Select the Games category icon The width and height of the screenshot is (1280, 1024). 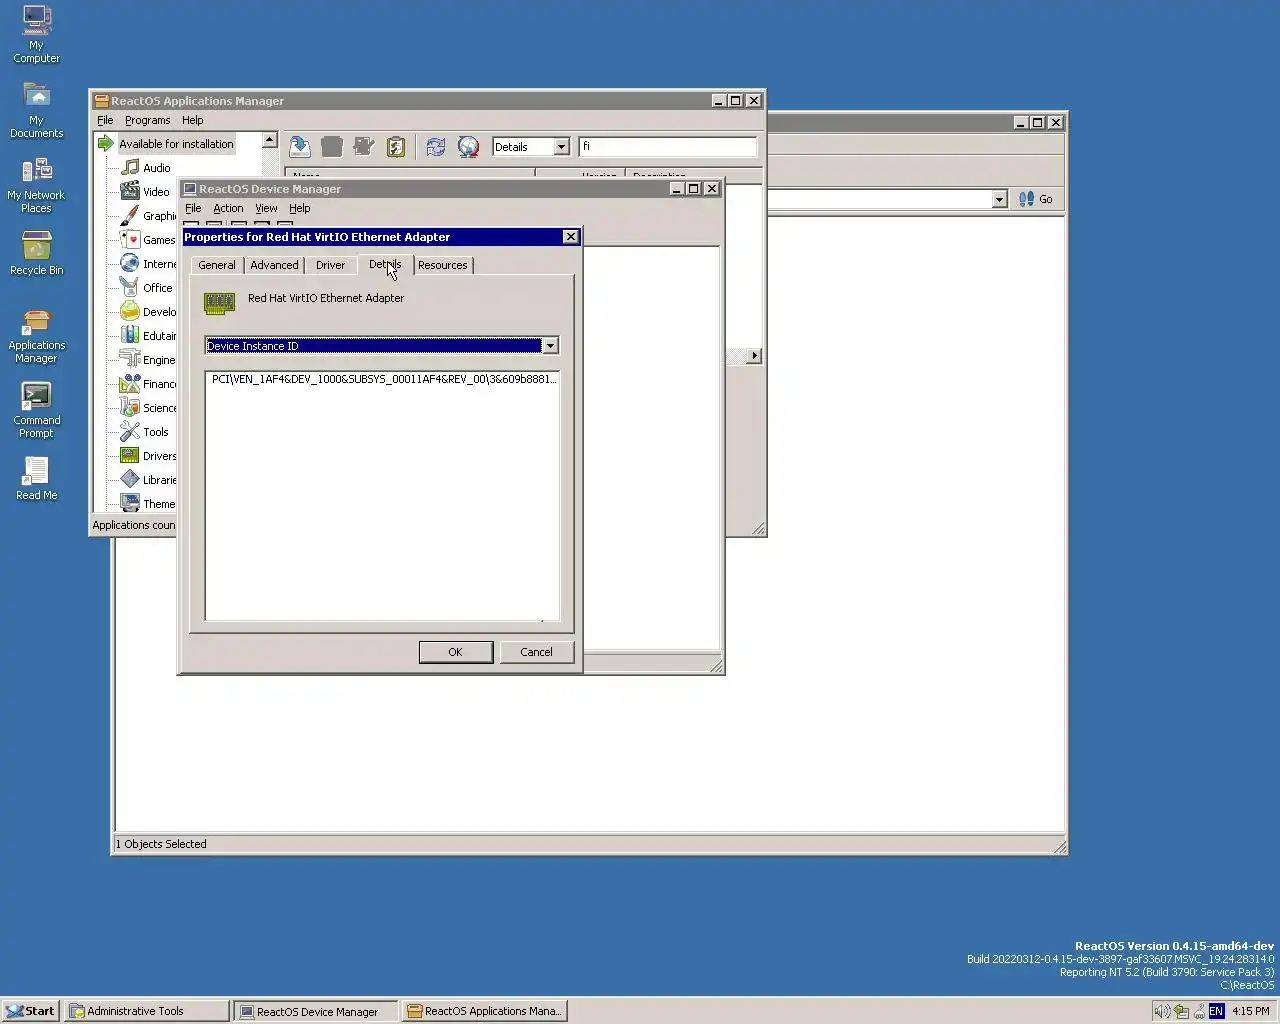130,240
